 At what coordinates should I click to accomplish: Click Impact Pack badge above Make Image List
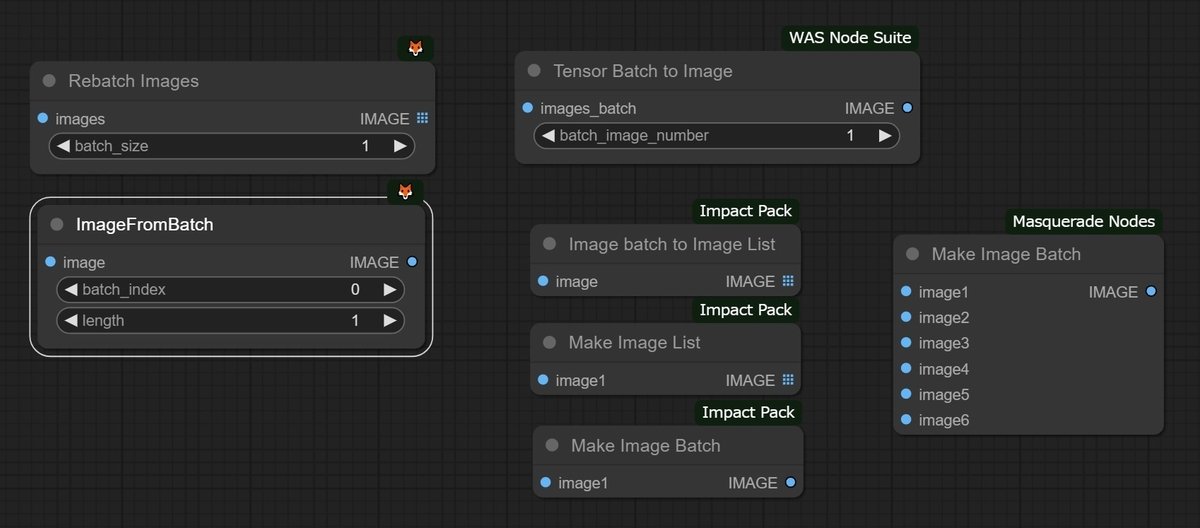pos(746,310)
